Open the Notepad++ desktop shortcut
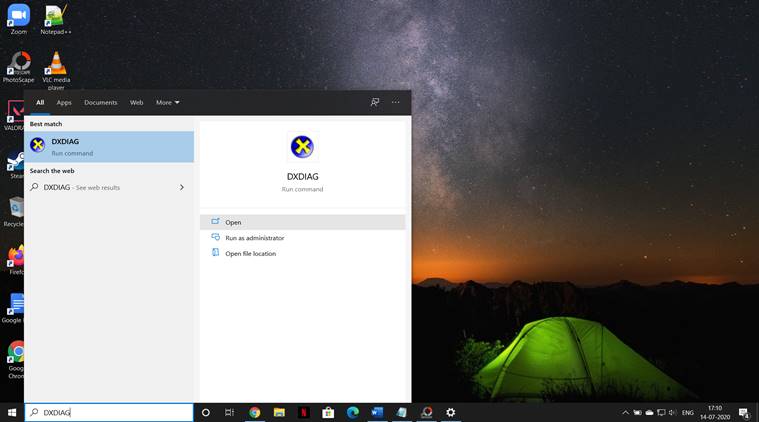 pos(55,19)
